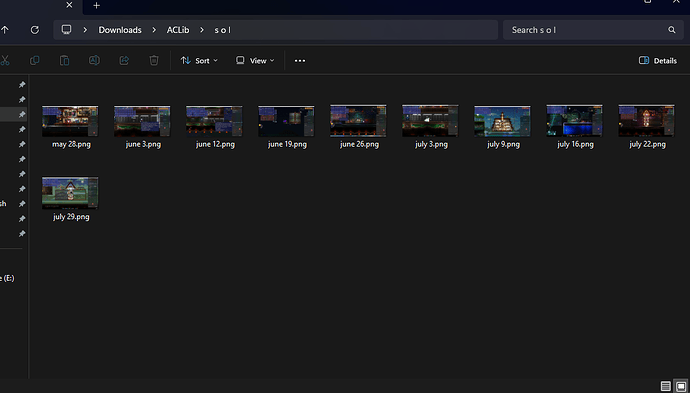Click file name text july 16.png
The height and width of the screenshot is (393, 690).
[576, 144]
